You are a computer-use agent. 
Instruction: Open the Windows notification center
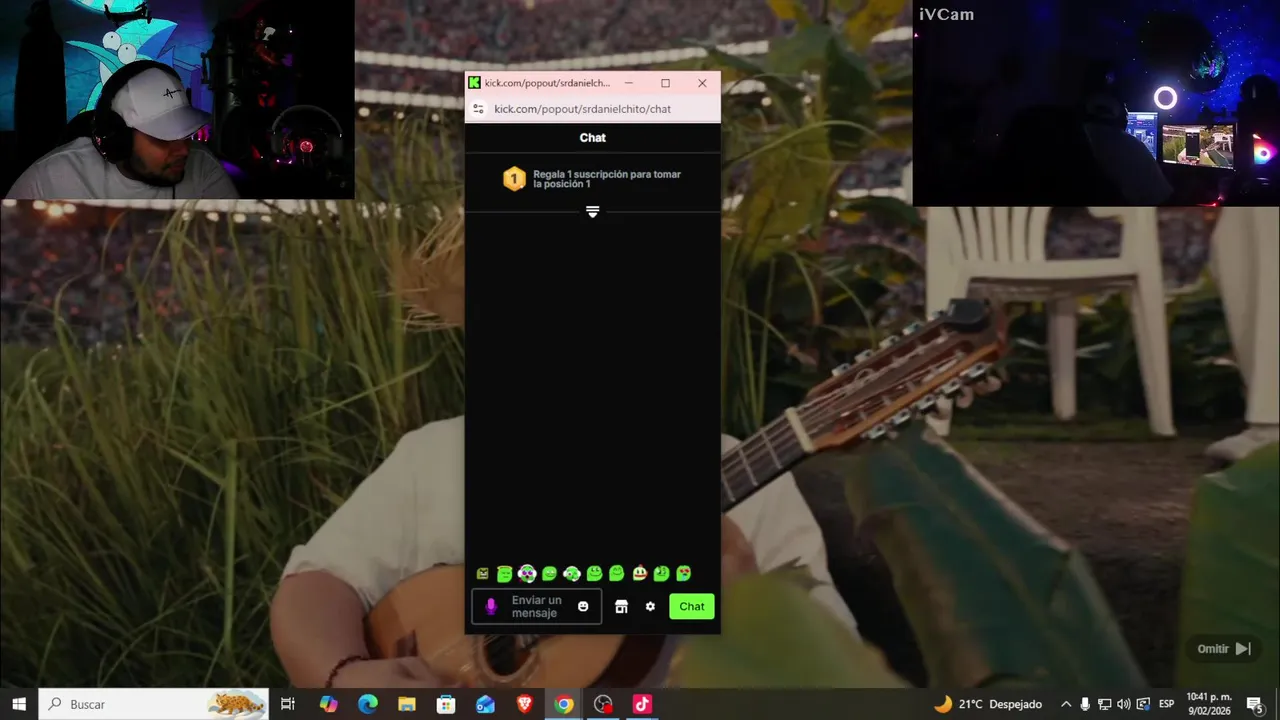point(1255,704)
